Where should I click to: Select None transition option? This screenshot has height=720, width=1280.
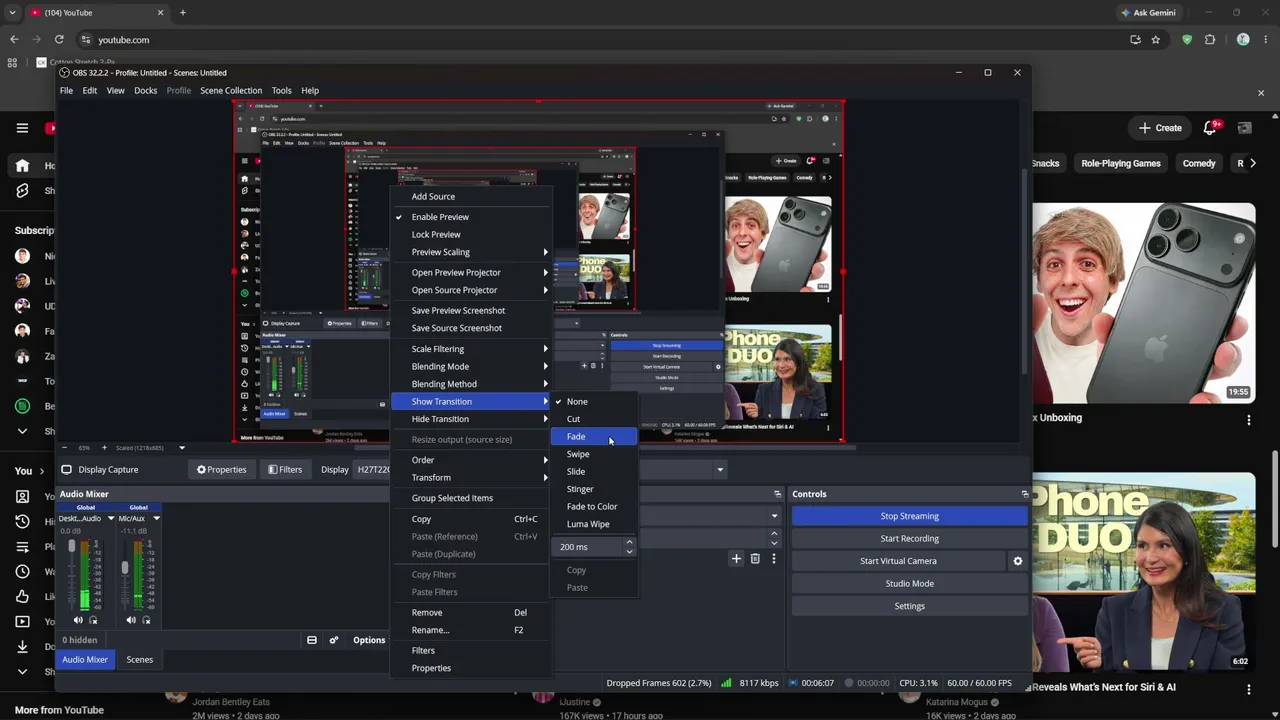[593, 402]
